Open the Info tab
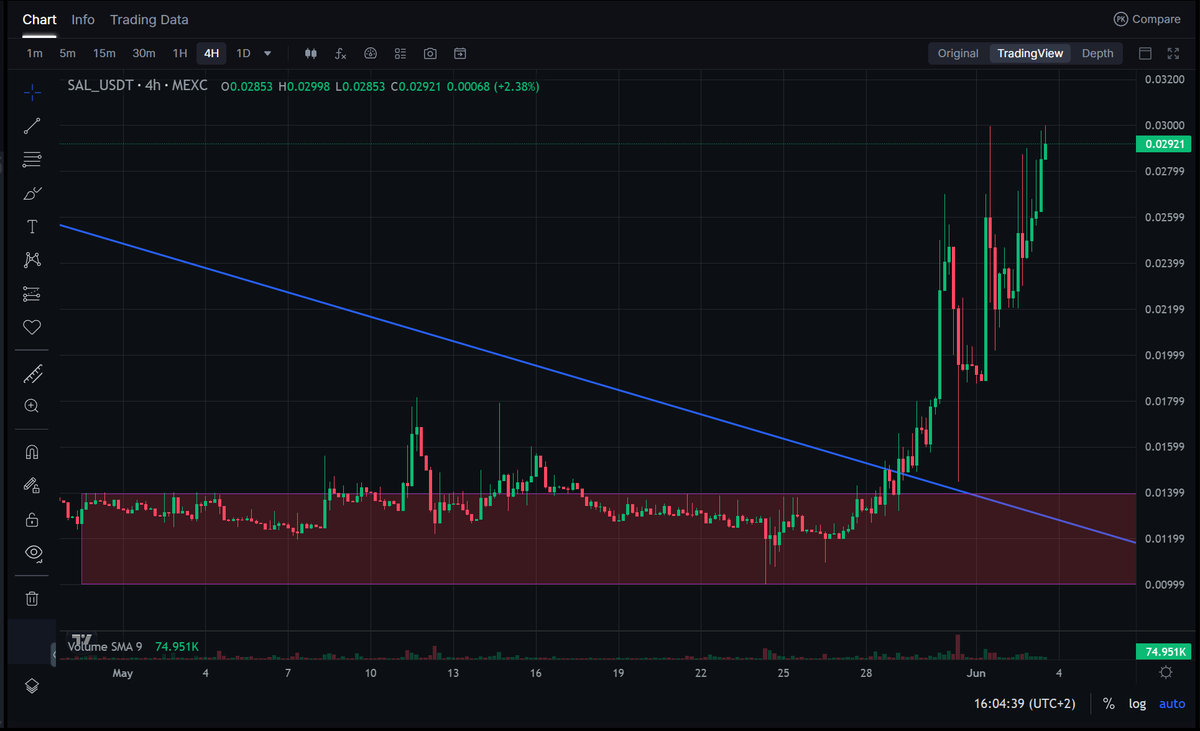 tap(83, 19)
